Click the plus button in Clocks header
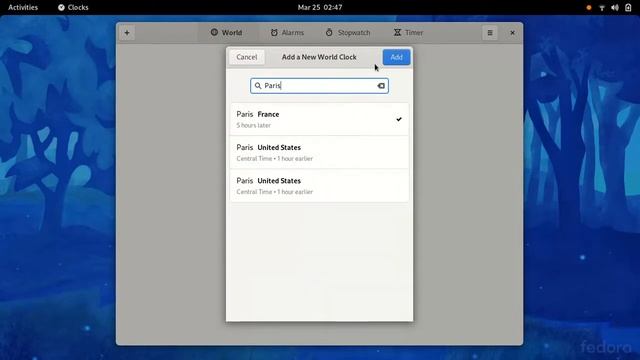 click(127, 33)
